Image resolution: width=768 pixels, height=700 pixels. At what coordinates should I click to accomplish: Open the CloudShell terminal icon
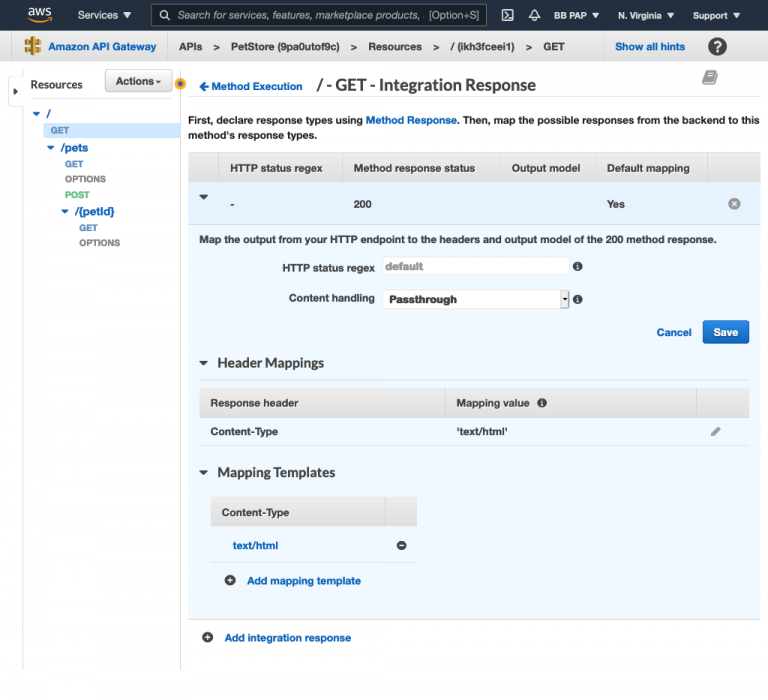pyautogui.click(x=507, y=15)
